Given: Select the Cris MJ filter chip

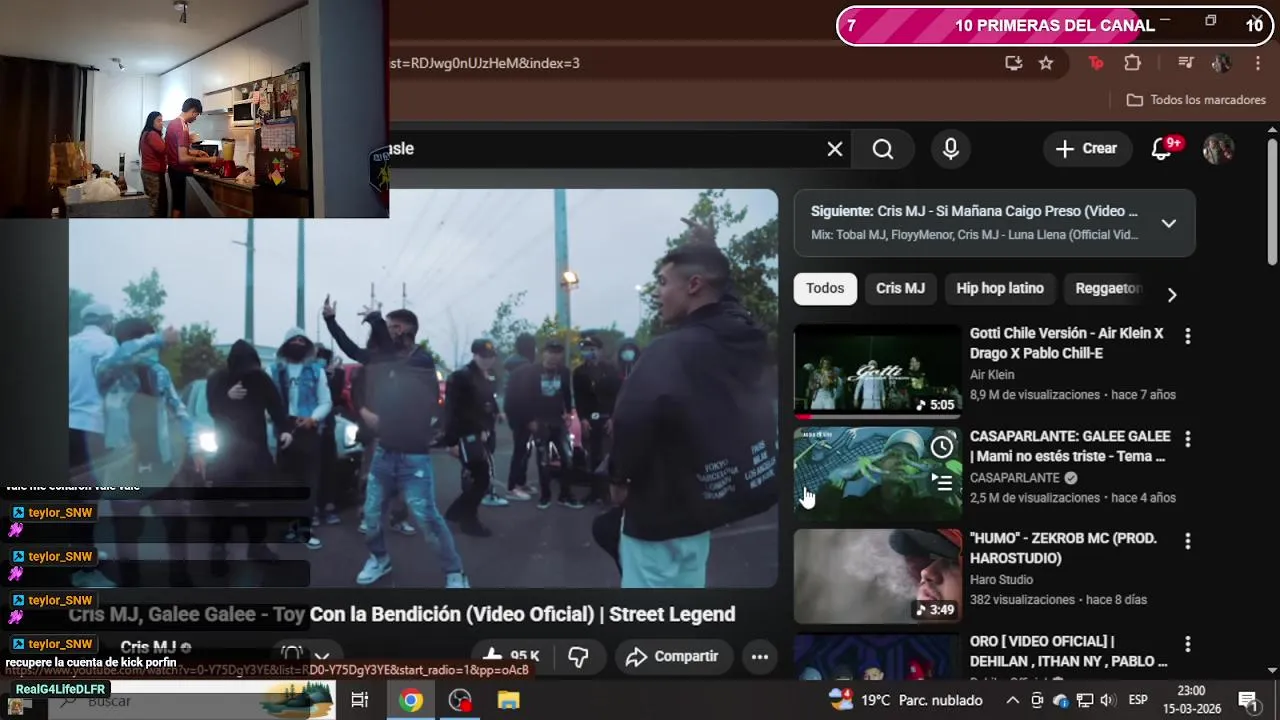Looking at the screenshot, I should (x=900, y=288).
